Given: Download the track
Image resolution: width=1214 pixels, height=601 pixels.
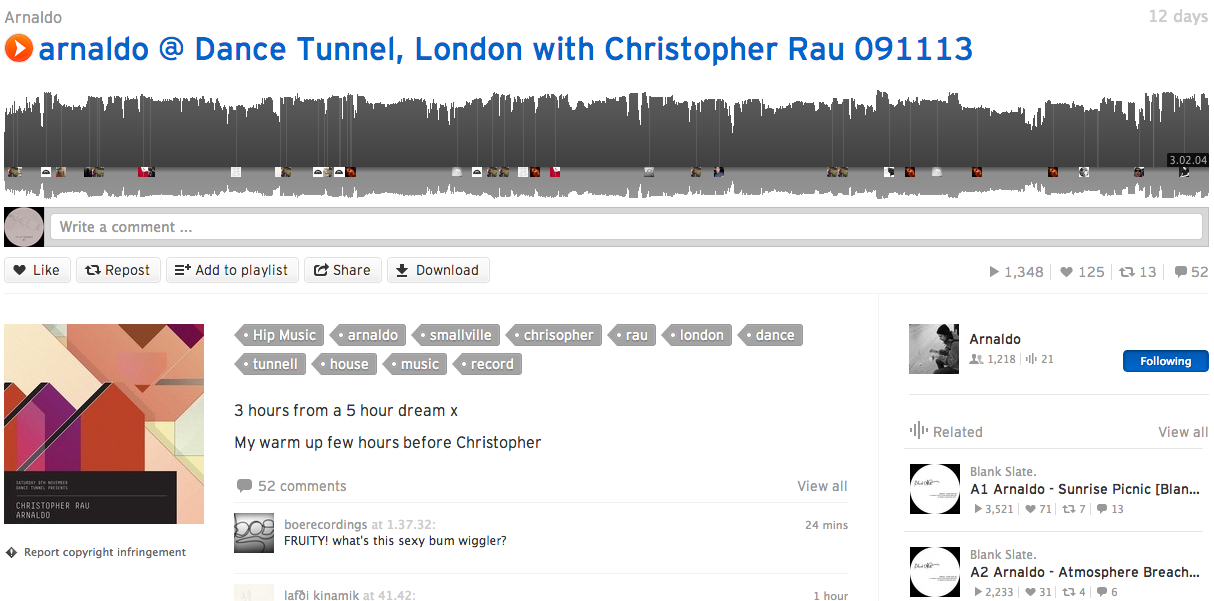Looking at the screenshot, I should [438, 270].
